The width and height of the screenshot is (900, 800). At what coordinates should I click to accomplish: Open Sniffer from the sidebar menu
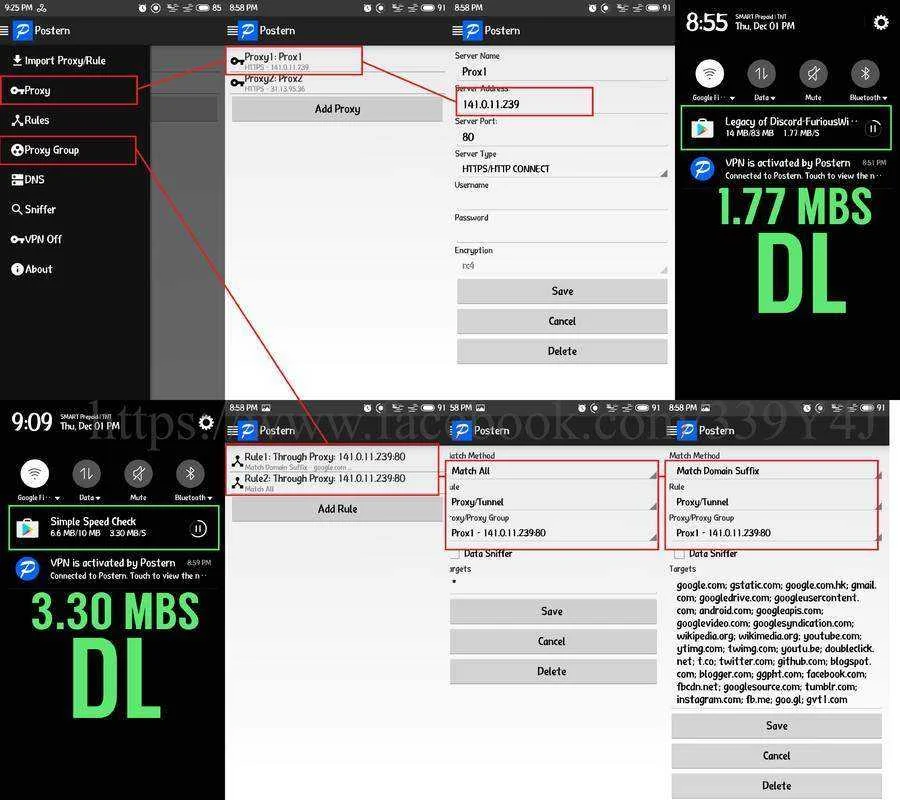coord(33,209)
